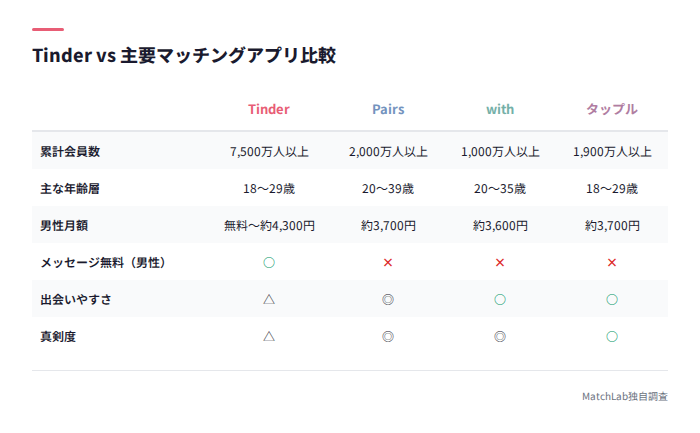Click with's circle in 出会いやすさ row
This screenshot has height=433, width=700.
pos(500,300)
